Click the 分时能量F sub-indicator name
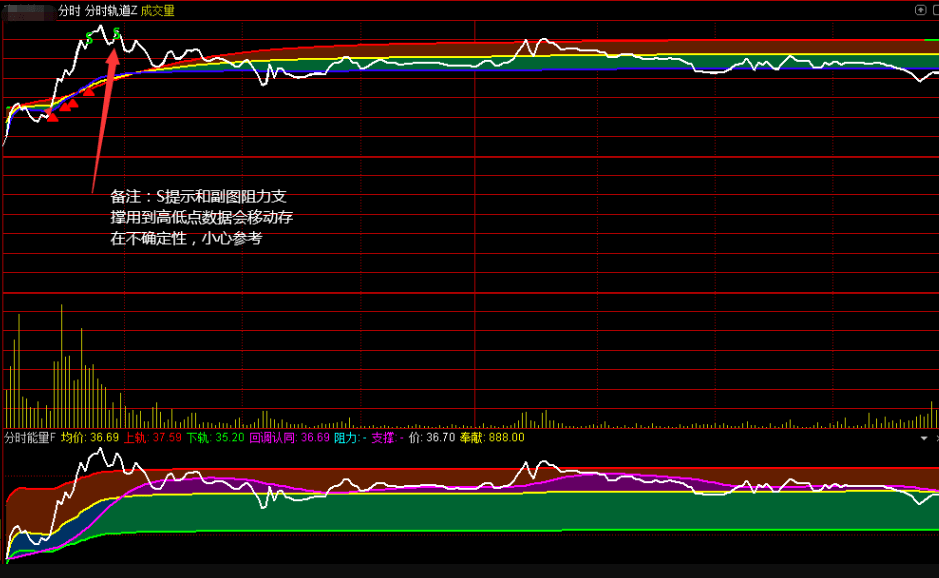The height and width of the screenshot is (578, 939). [30, 438]
